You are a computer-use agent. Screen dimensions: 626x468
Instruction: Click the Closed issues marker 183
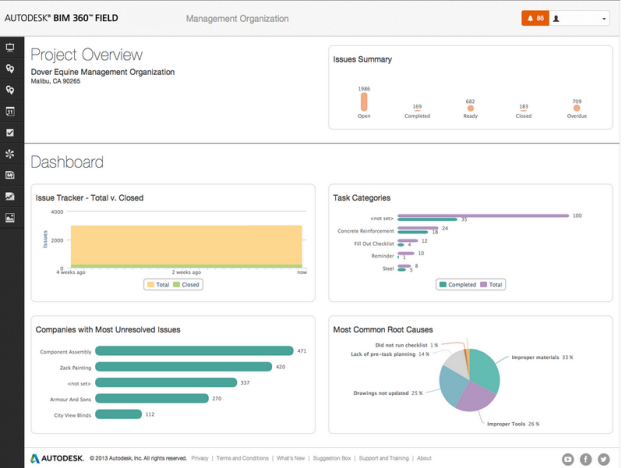(523, 111)
